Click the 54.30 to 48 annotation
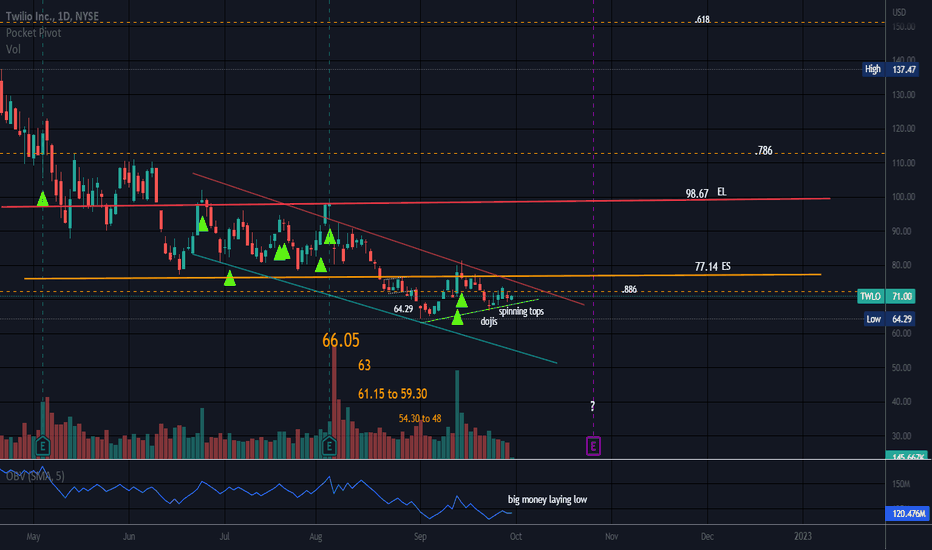The width and height of the screenshot is (932, 550). (x=420, y=419)
